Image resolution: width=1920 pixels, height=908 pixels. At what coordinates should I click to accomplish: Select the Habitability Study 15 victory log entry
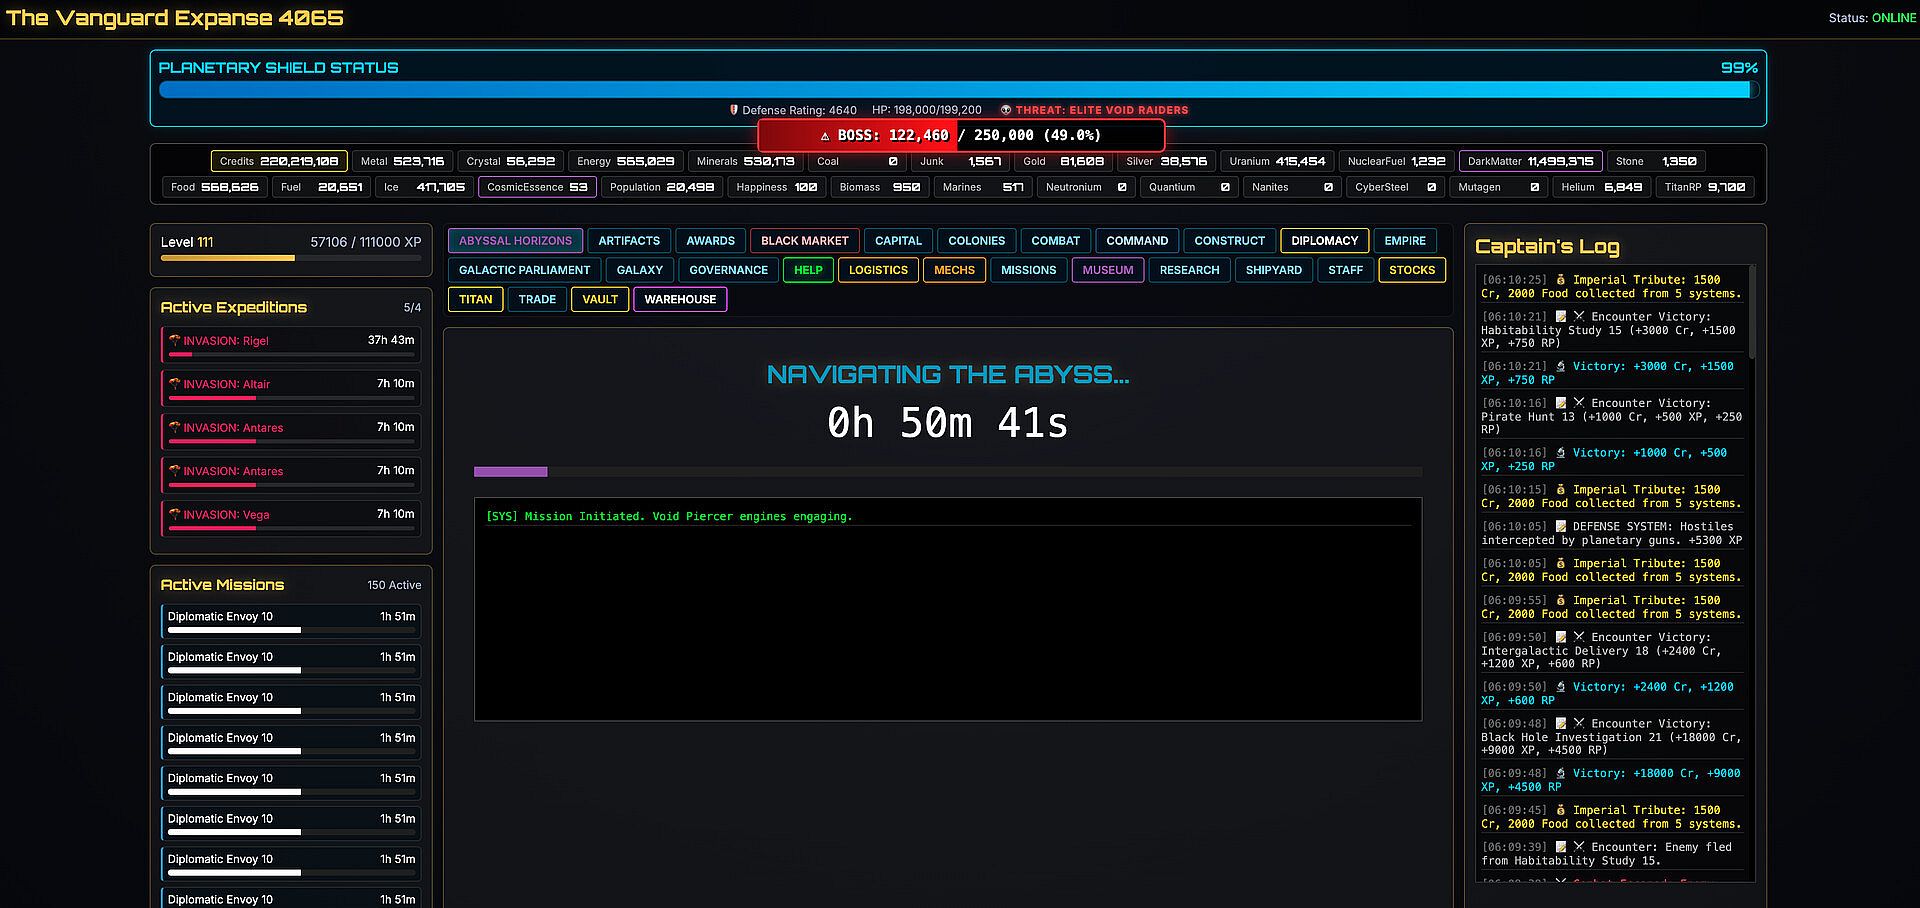point(1612,330)
